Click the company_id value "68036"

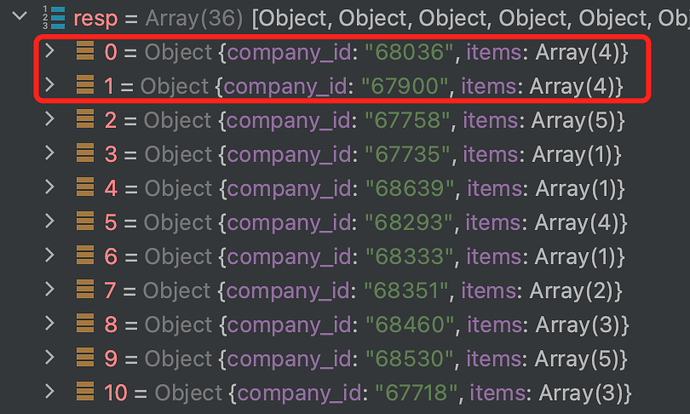406,52
